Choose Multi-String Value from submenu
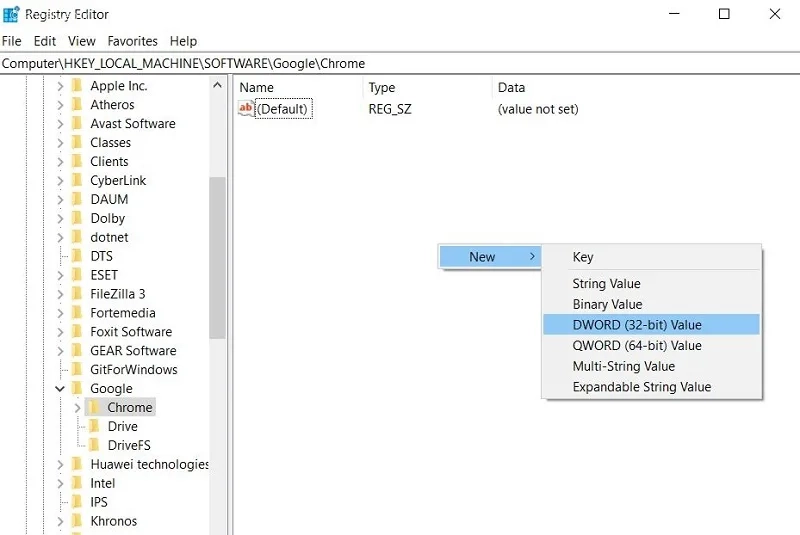Screen dimensions: 800x535 [x=652, y=366]
